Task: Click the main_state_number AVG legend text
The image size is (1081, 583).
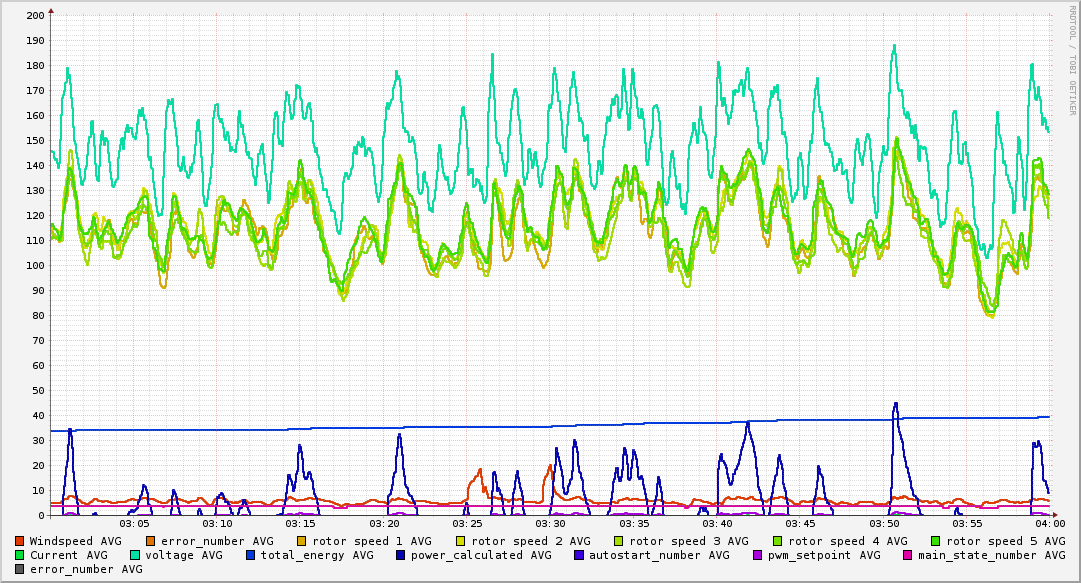Action: (991, 555)
